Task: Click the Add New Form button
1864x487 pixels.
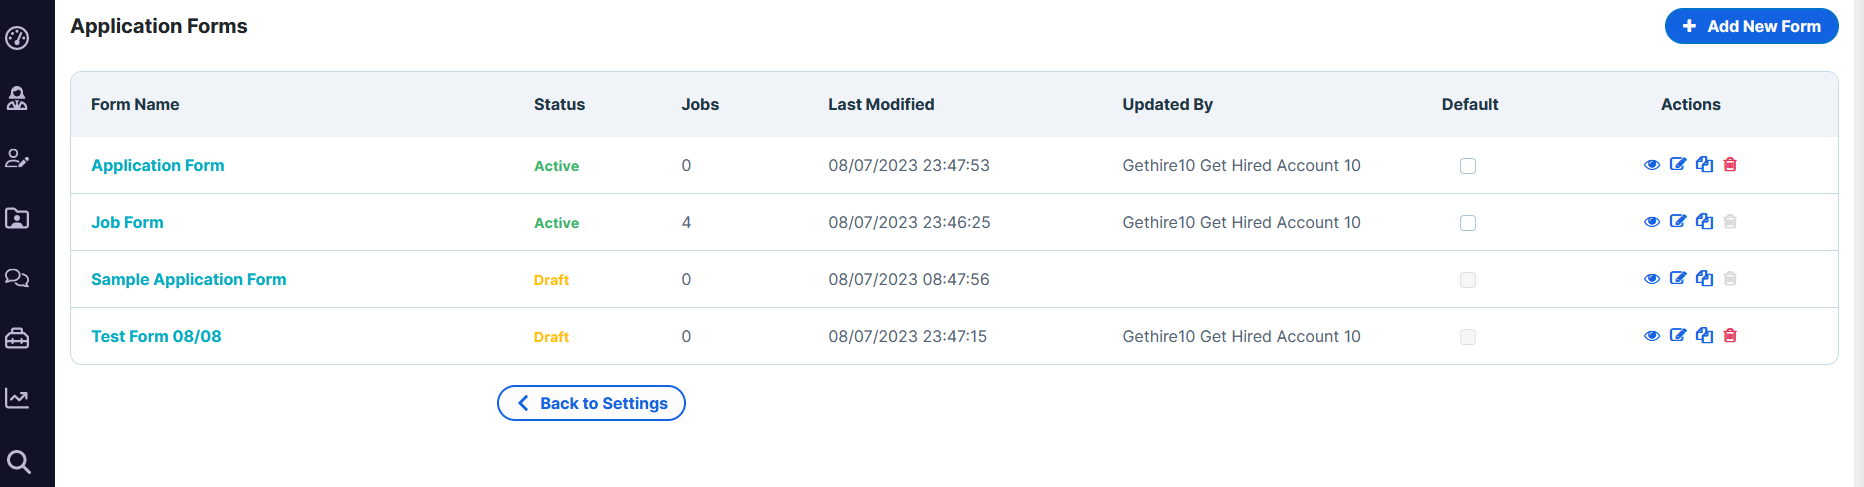Action: pyautogui.click(x=1751, y=26)
